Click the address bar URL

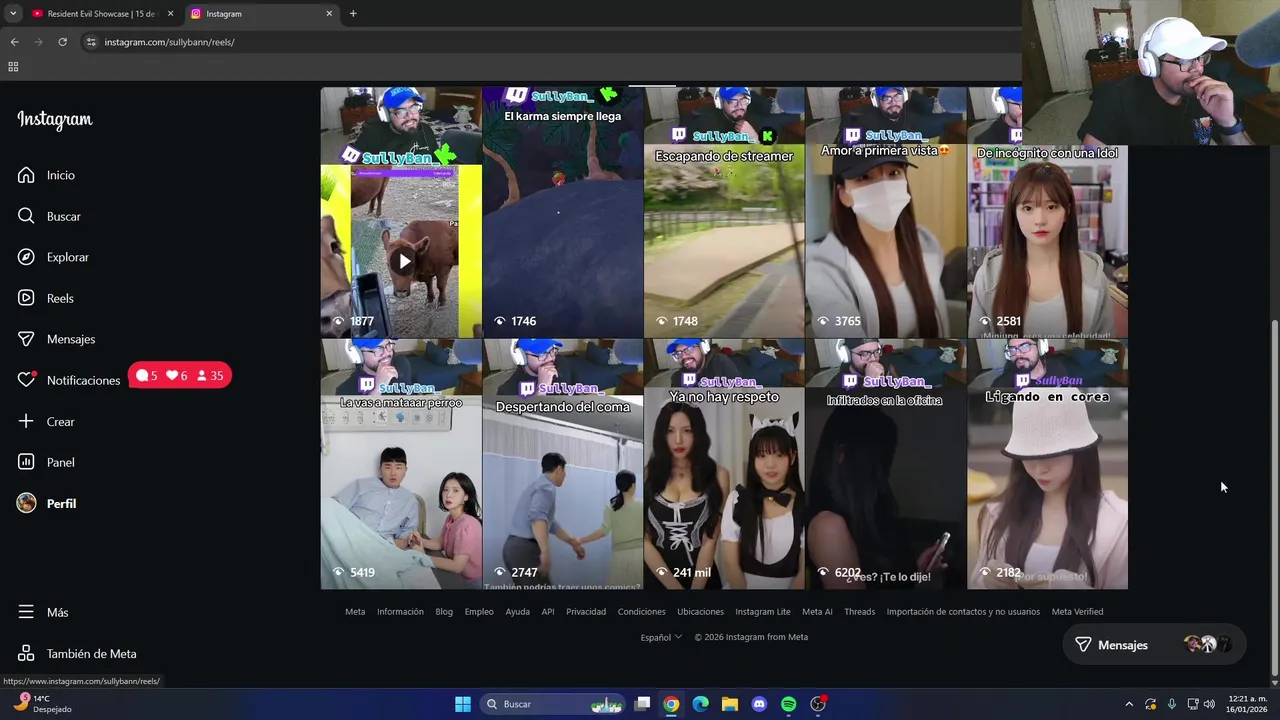point(170,42)
